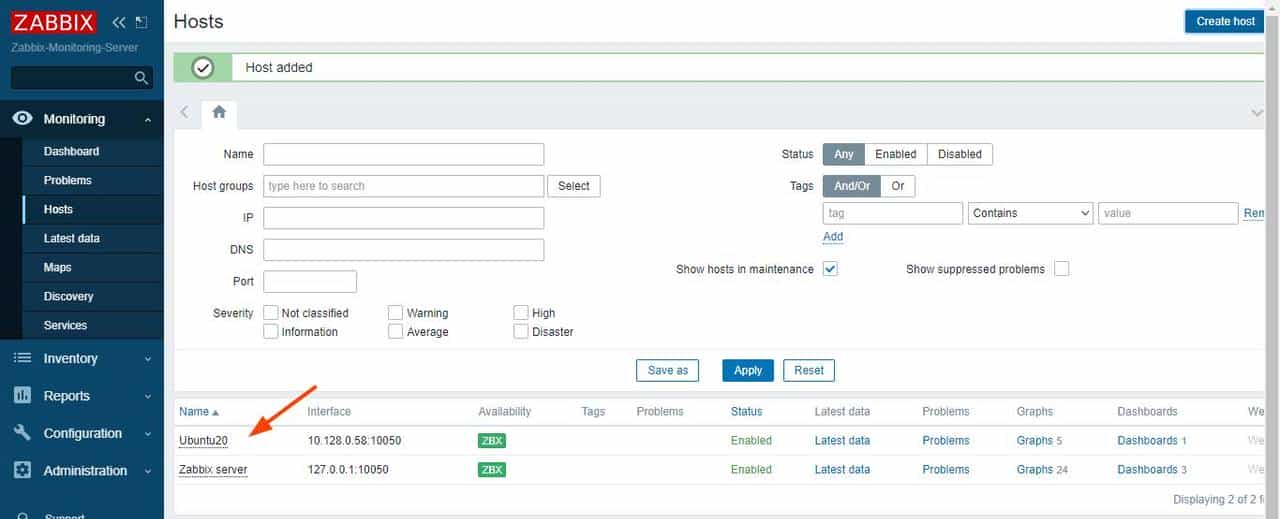Image resolution: width=1280 pixels, height=519 pixels.
Task: Open the Zabbix server host link
Action: click(x=213, y=470)
